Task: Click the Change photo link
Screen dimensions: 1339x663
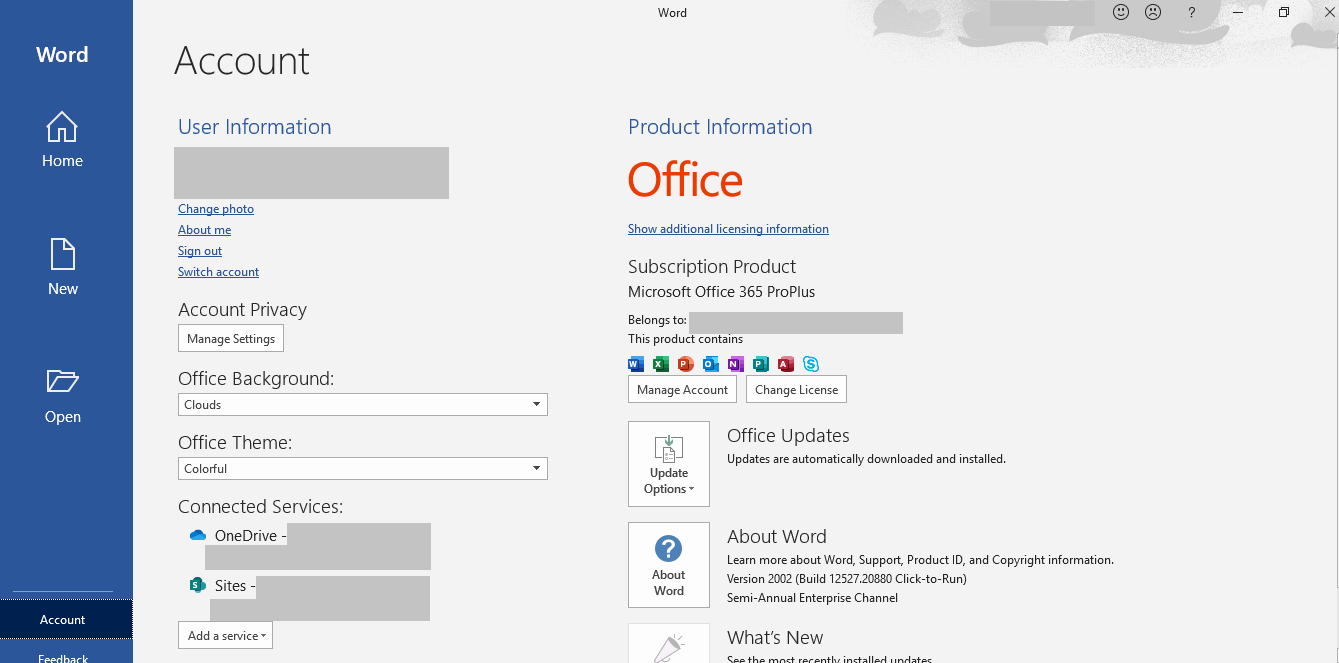Action: coord(216,209)
